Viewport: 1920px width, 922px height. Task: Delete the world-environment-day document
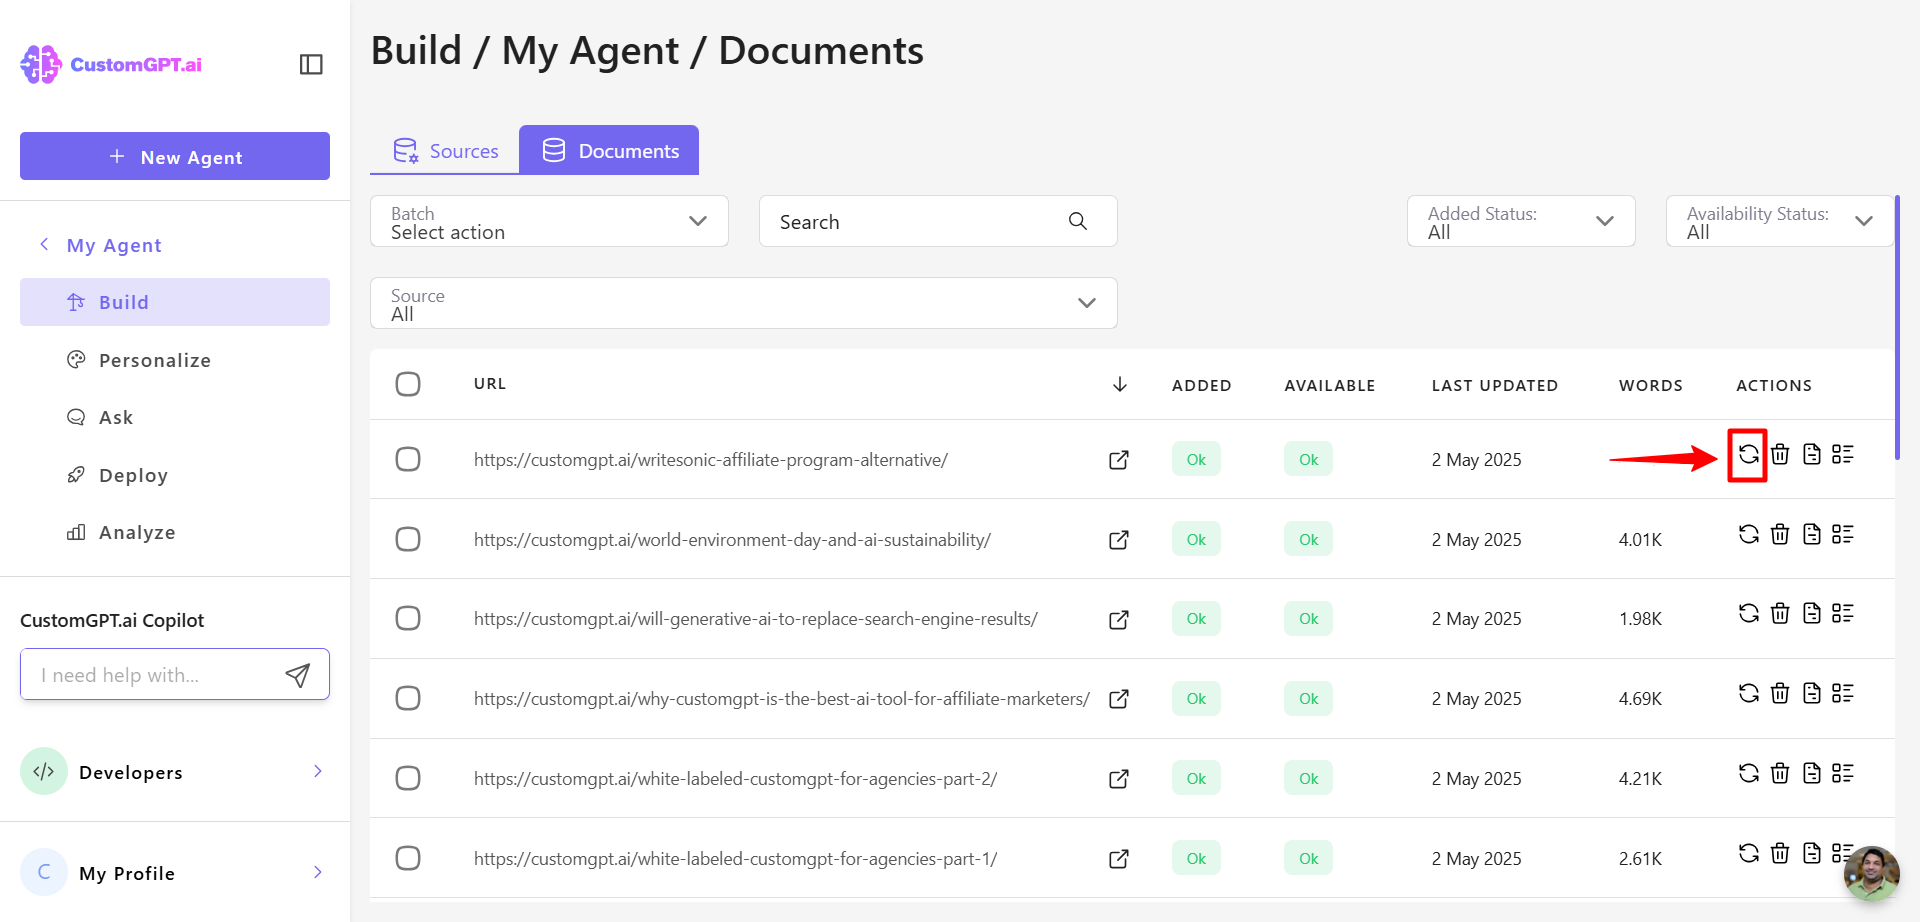coord(1780,534)
